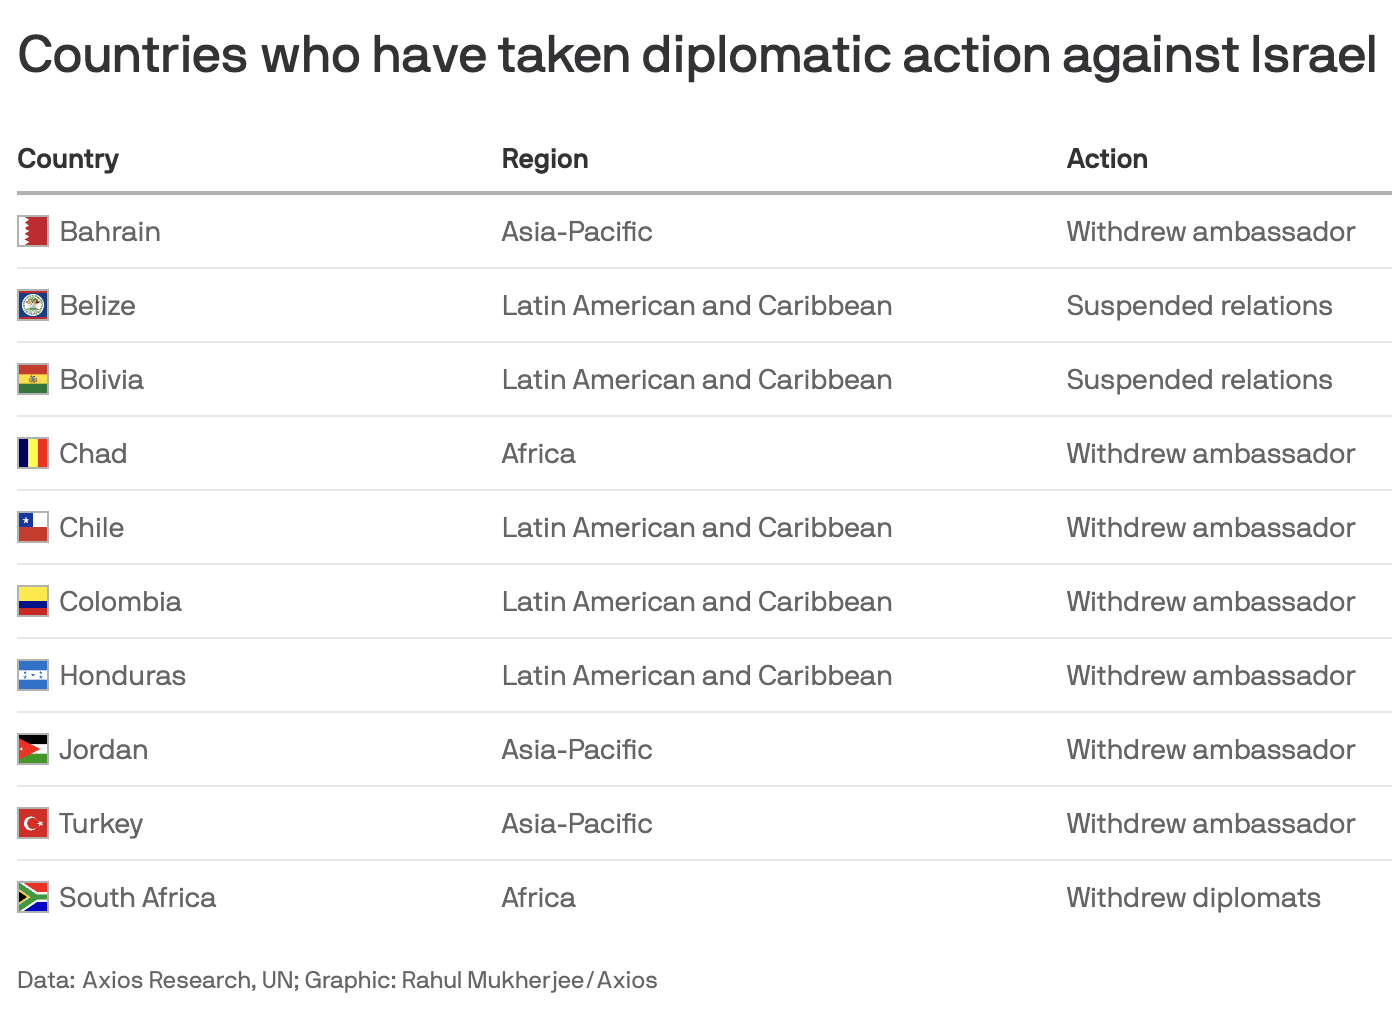Click the Country column header
1392x1014 pixels.
(68, 159)
